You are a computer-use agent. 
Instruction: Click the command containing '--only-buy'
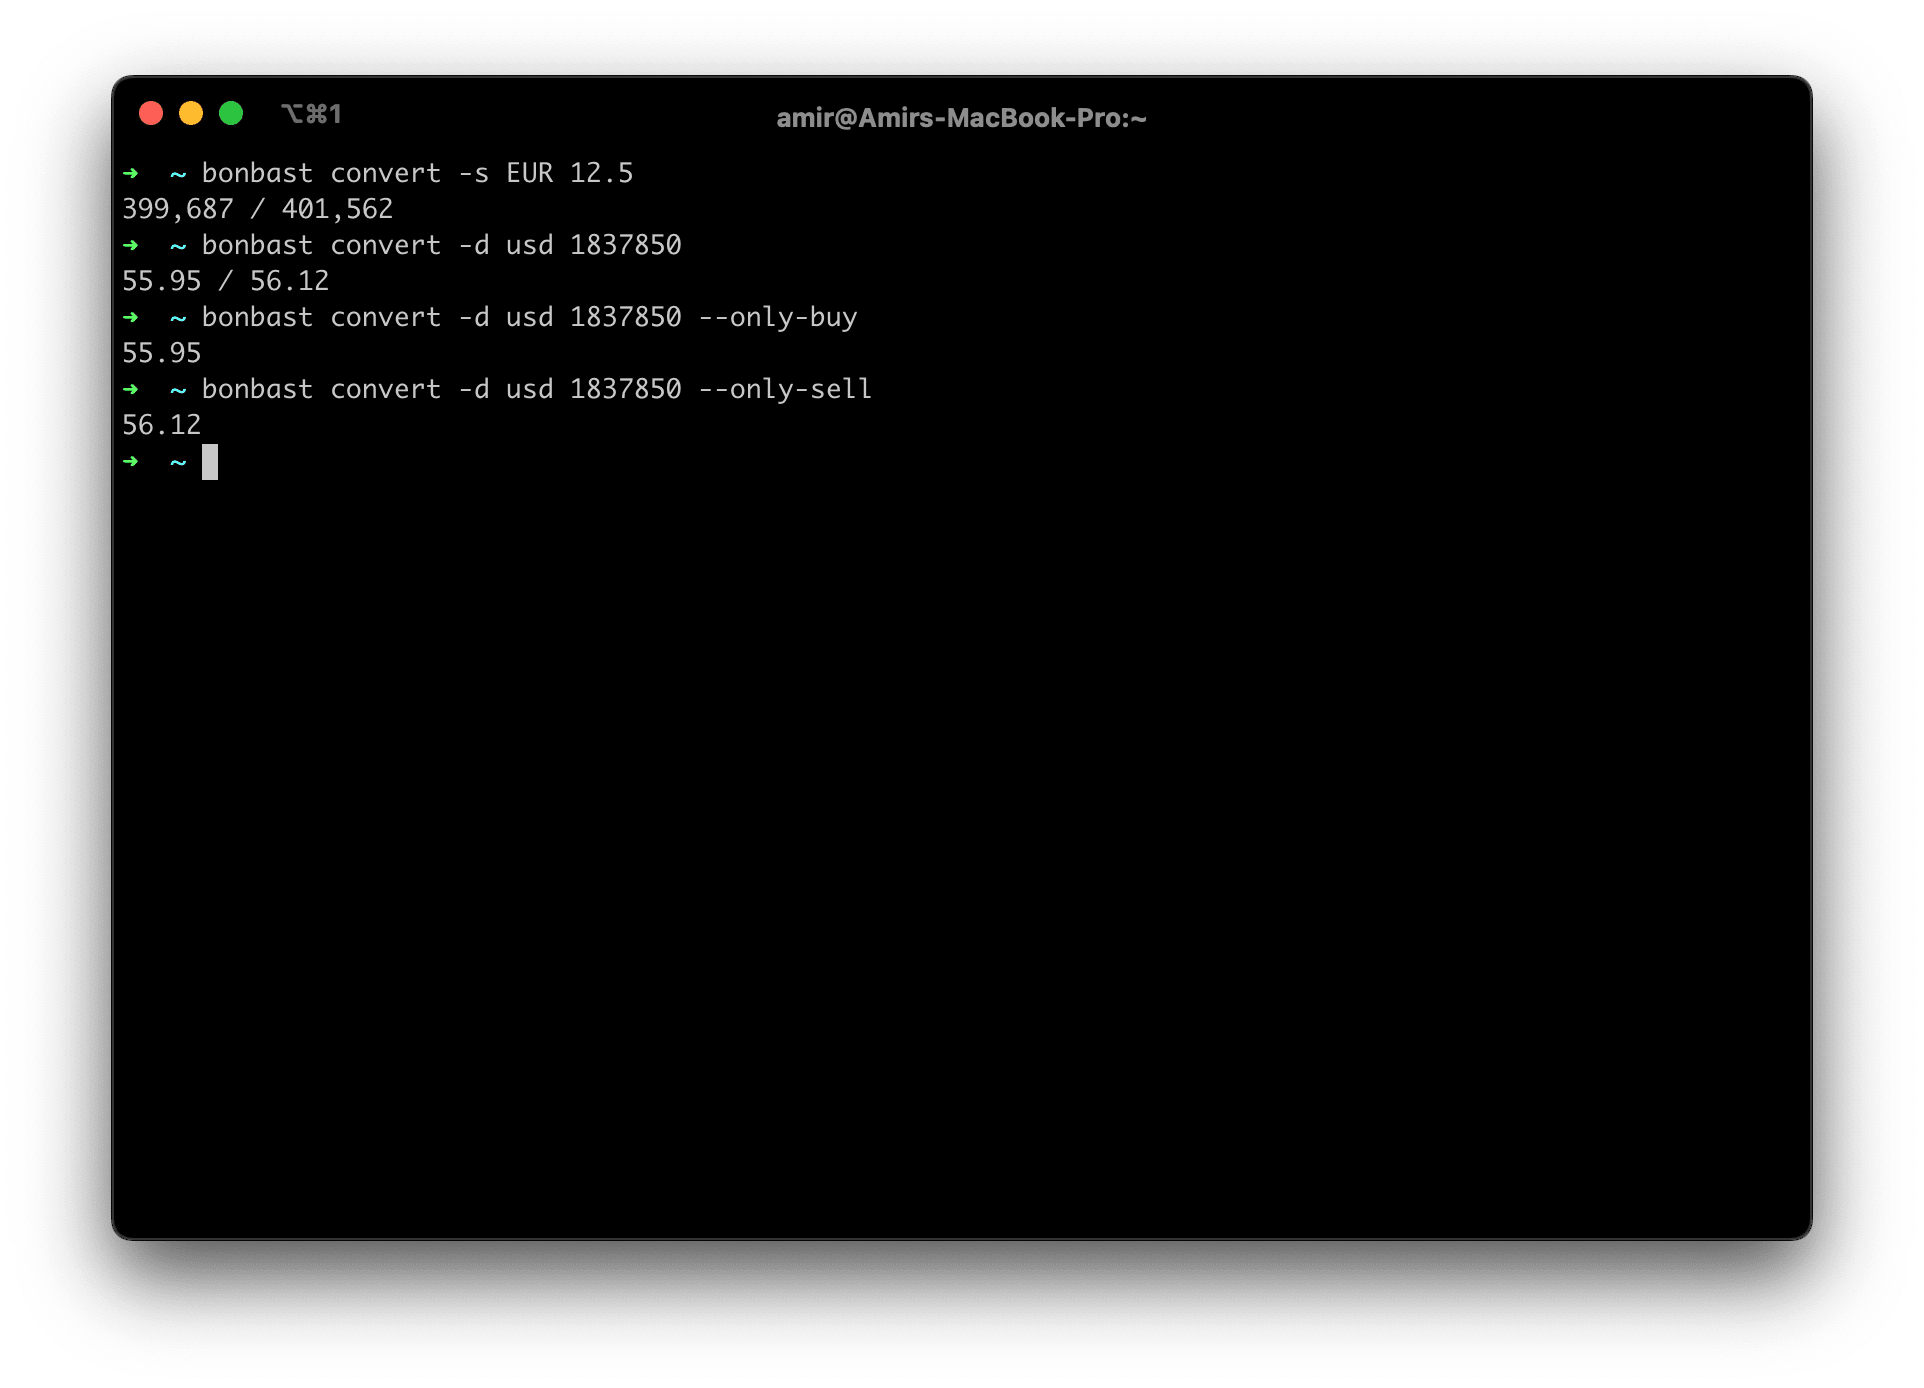[x=529, y=317]
